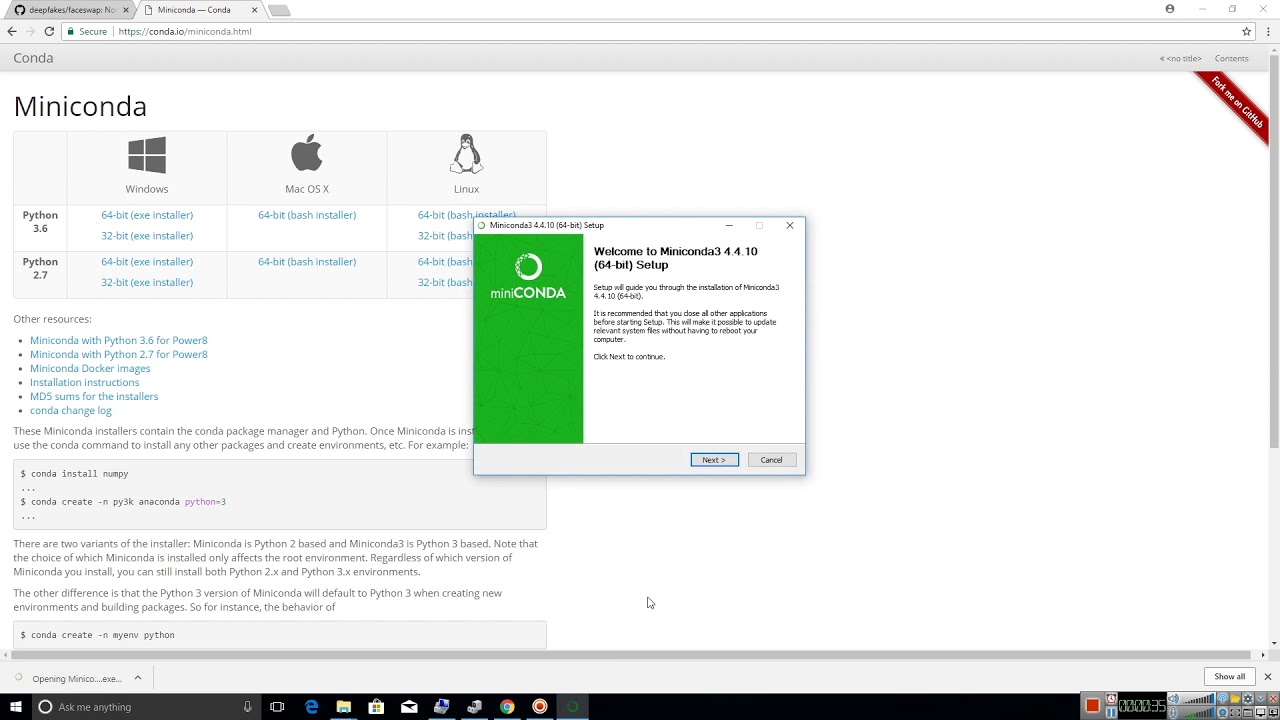The image size is (1280, 720).
Task: Open Miniconda with Python 3.6 for Power8
Action: tap(119, 340)
